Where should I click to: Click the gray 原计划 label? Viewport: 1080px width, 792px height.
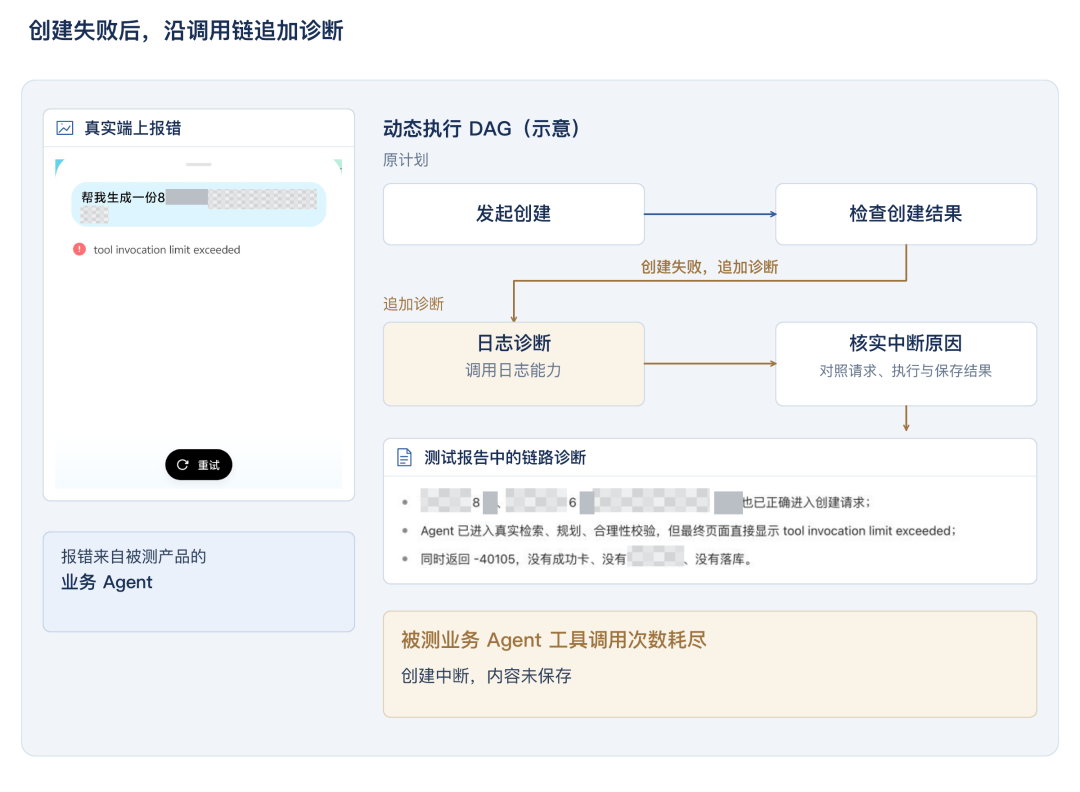click(x=406, y=160)
